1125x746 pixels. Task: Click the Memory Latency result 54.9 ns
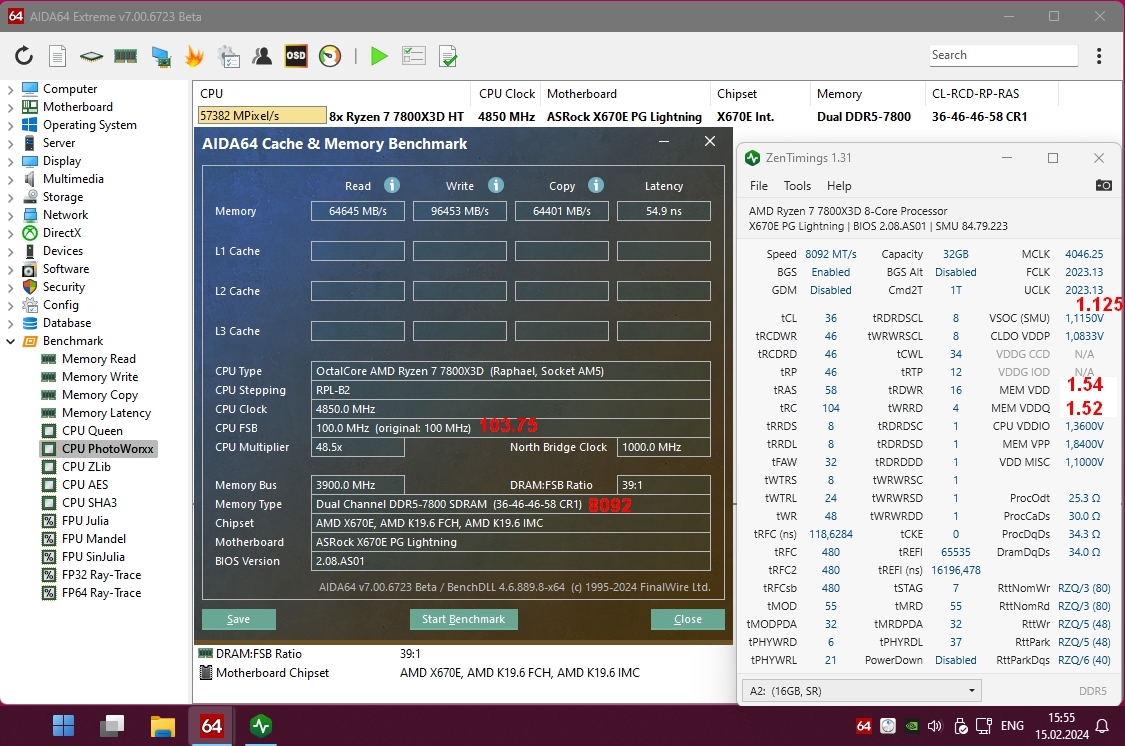pos(664,211)
